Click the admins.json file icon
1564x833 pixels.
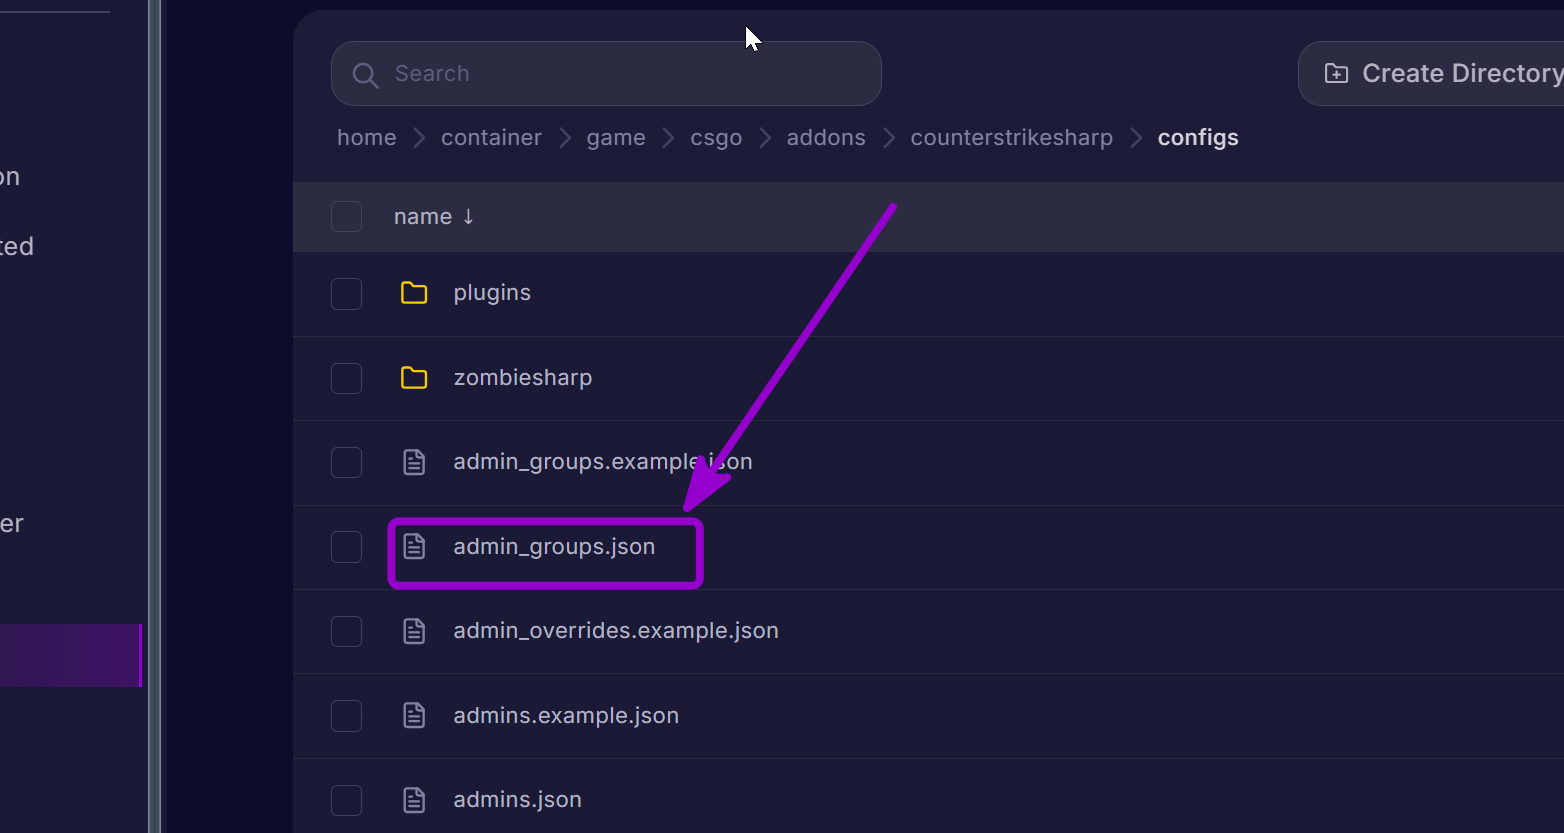414,800
